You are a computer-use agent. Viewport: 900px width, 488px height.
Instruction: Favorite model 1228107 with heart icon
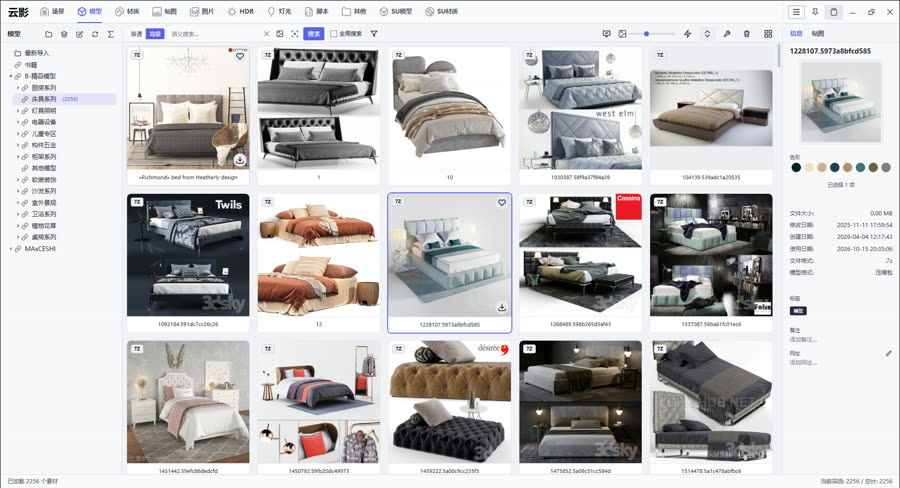click(x=502, y=203)
